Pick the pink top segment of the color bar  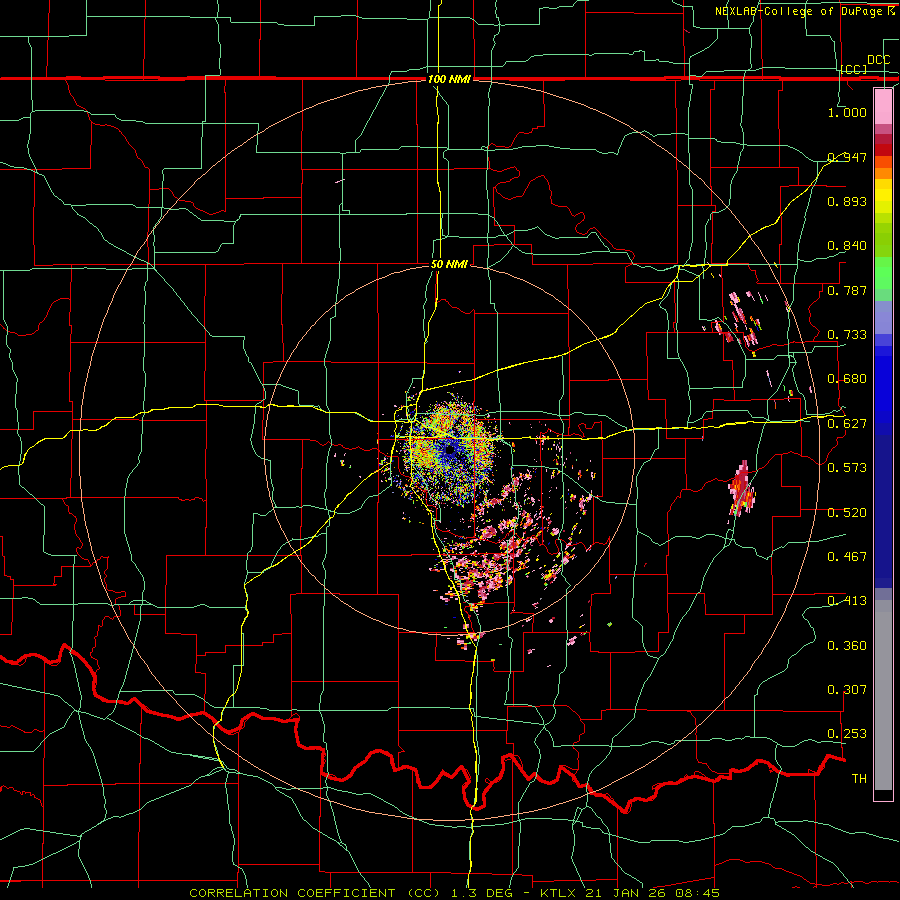coord(883,107)
